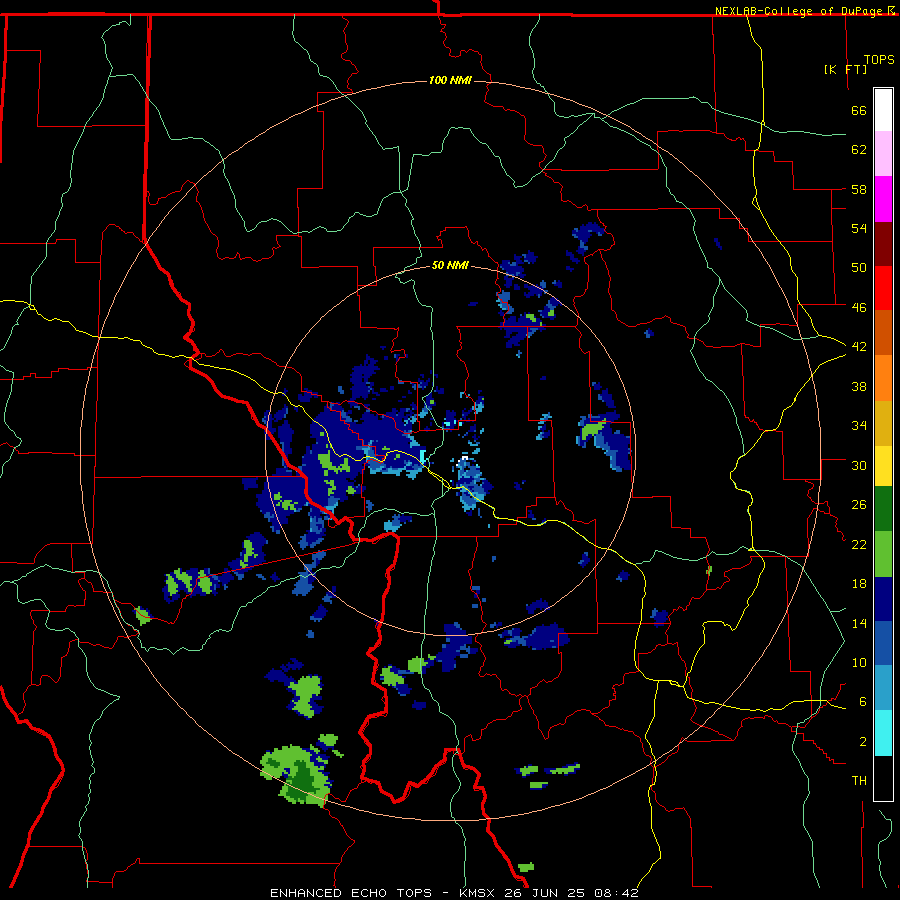Click the 'ENHANCED ECHO TOPS' caption text
Screen dimensions: 900x900
tap(351, 893)
